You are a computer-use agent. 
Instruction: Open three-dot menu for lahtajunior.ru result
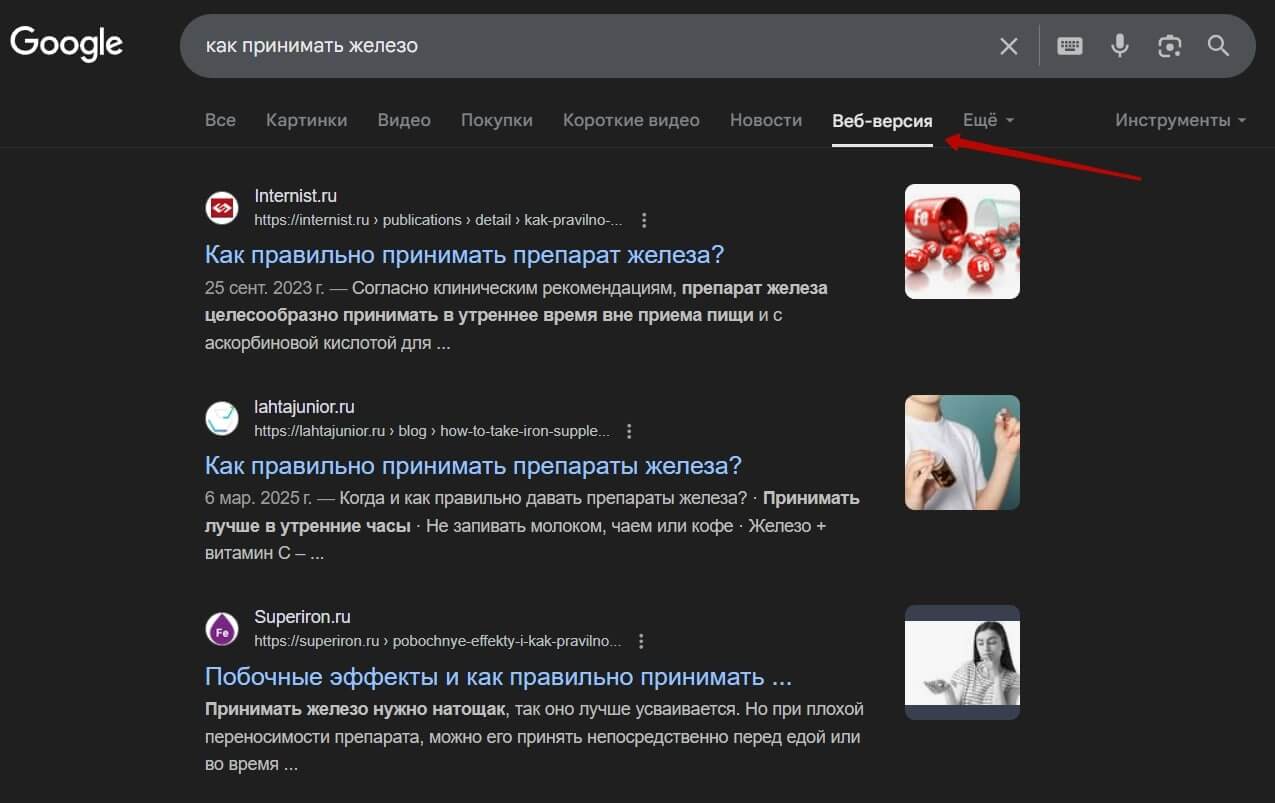tap(629, 431)
